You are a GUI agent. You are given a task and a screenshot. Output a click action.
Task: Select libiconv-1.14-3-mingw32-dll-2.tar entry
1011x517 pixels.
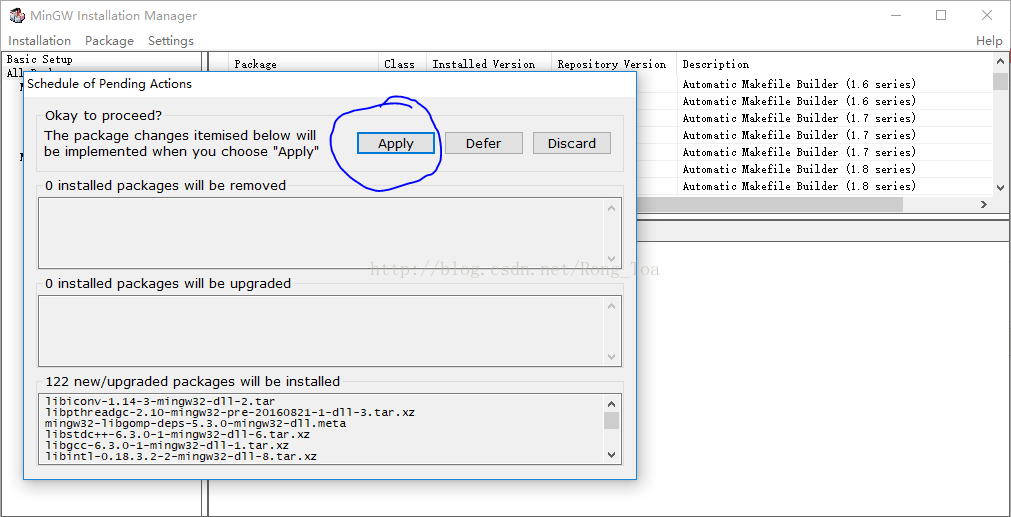point(160,401)
